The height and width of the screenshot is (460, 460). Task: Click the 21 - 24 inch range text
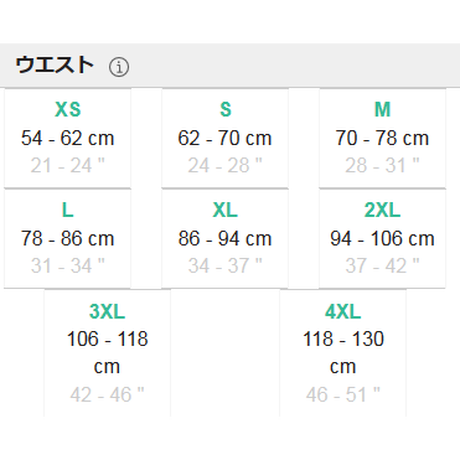pos(68,165)
